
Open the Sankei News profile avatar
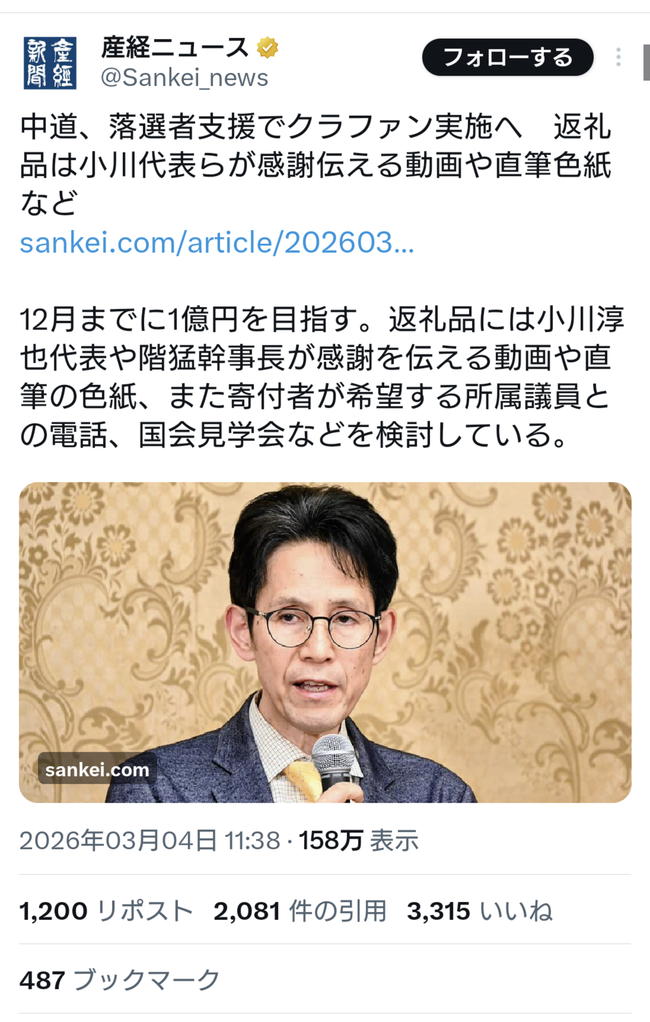[x=50, y=63]
